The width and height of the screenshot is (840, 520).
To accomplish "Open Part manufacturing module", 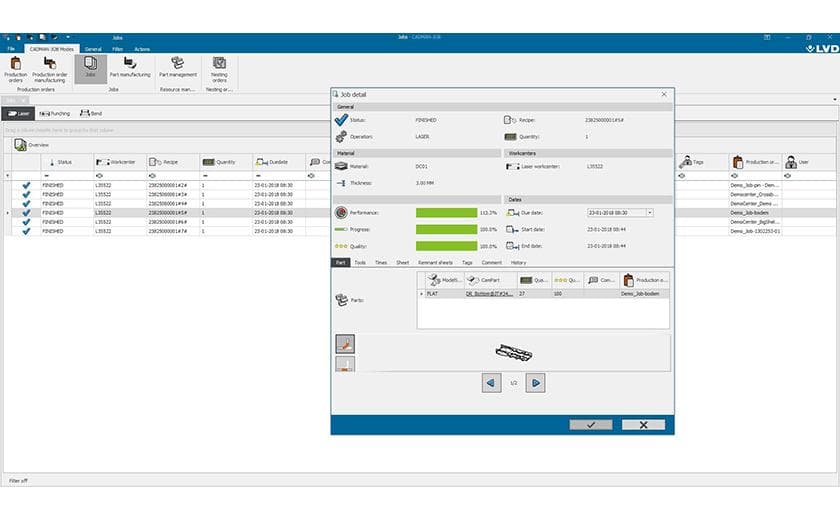I will tap(130, 67).
